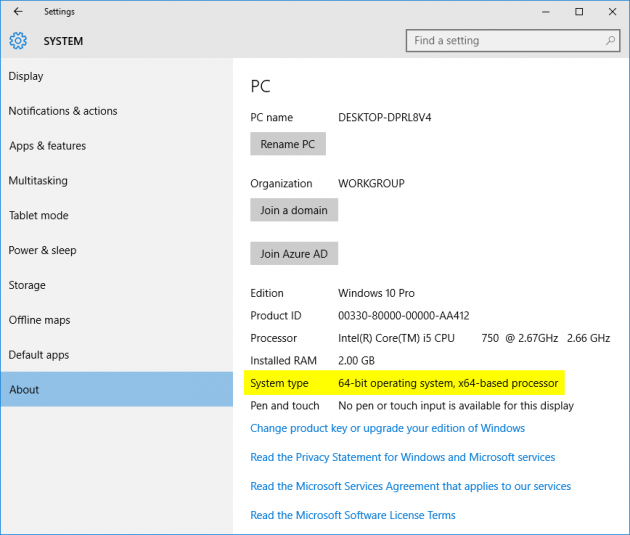Open Microsoft Software License Terms link
This screenshot has height=535, width=630.
point(353,515)
